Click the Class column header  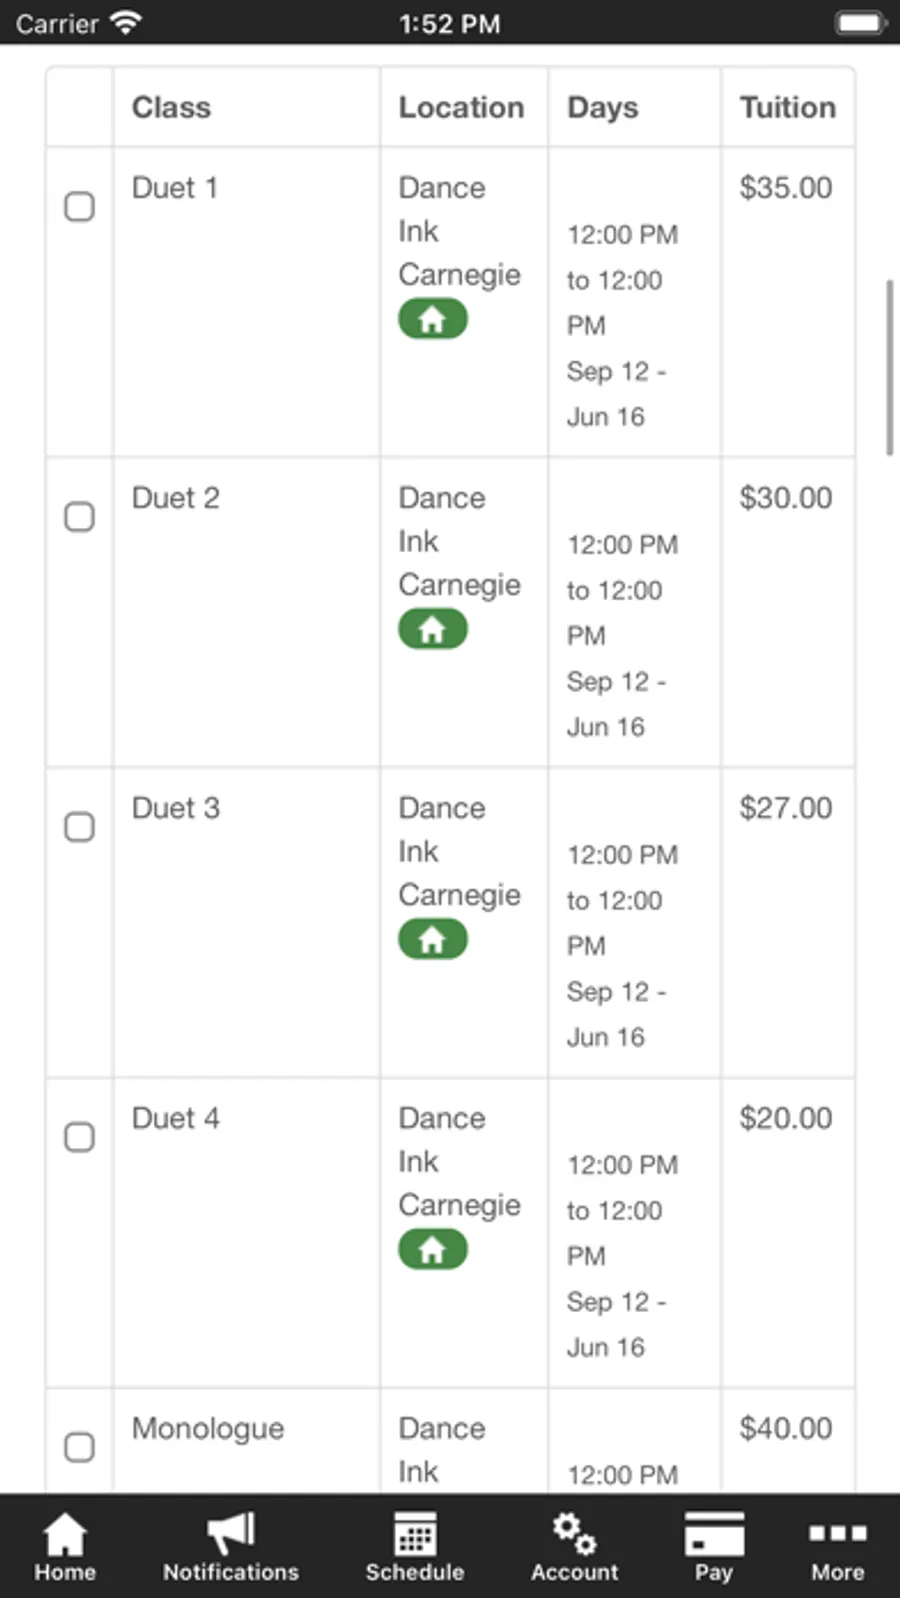click(x=172, y=108)
